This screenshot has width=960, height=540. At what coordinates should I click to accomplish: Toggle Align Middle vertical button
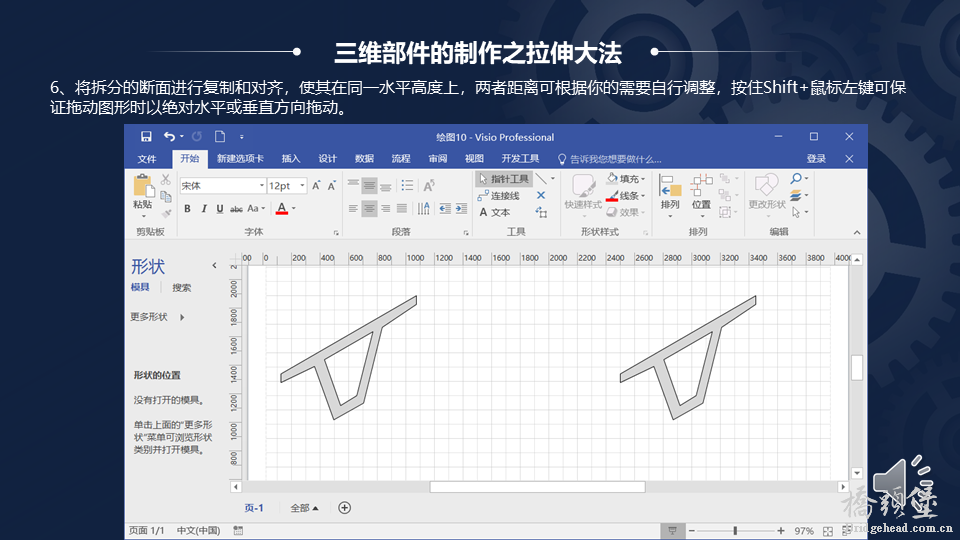tap(369, 185)
